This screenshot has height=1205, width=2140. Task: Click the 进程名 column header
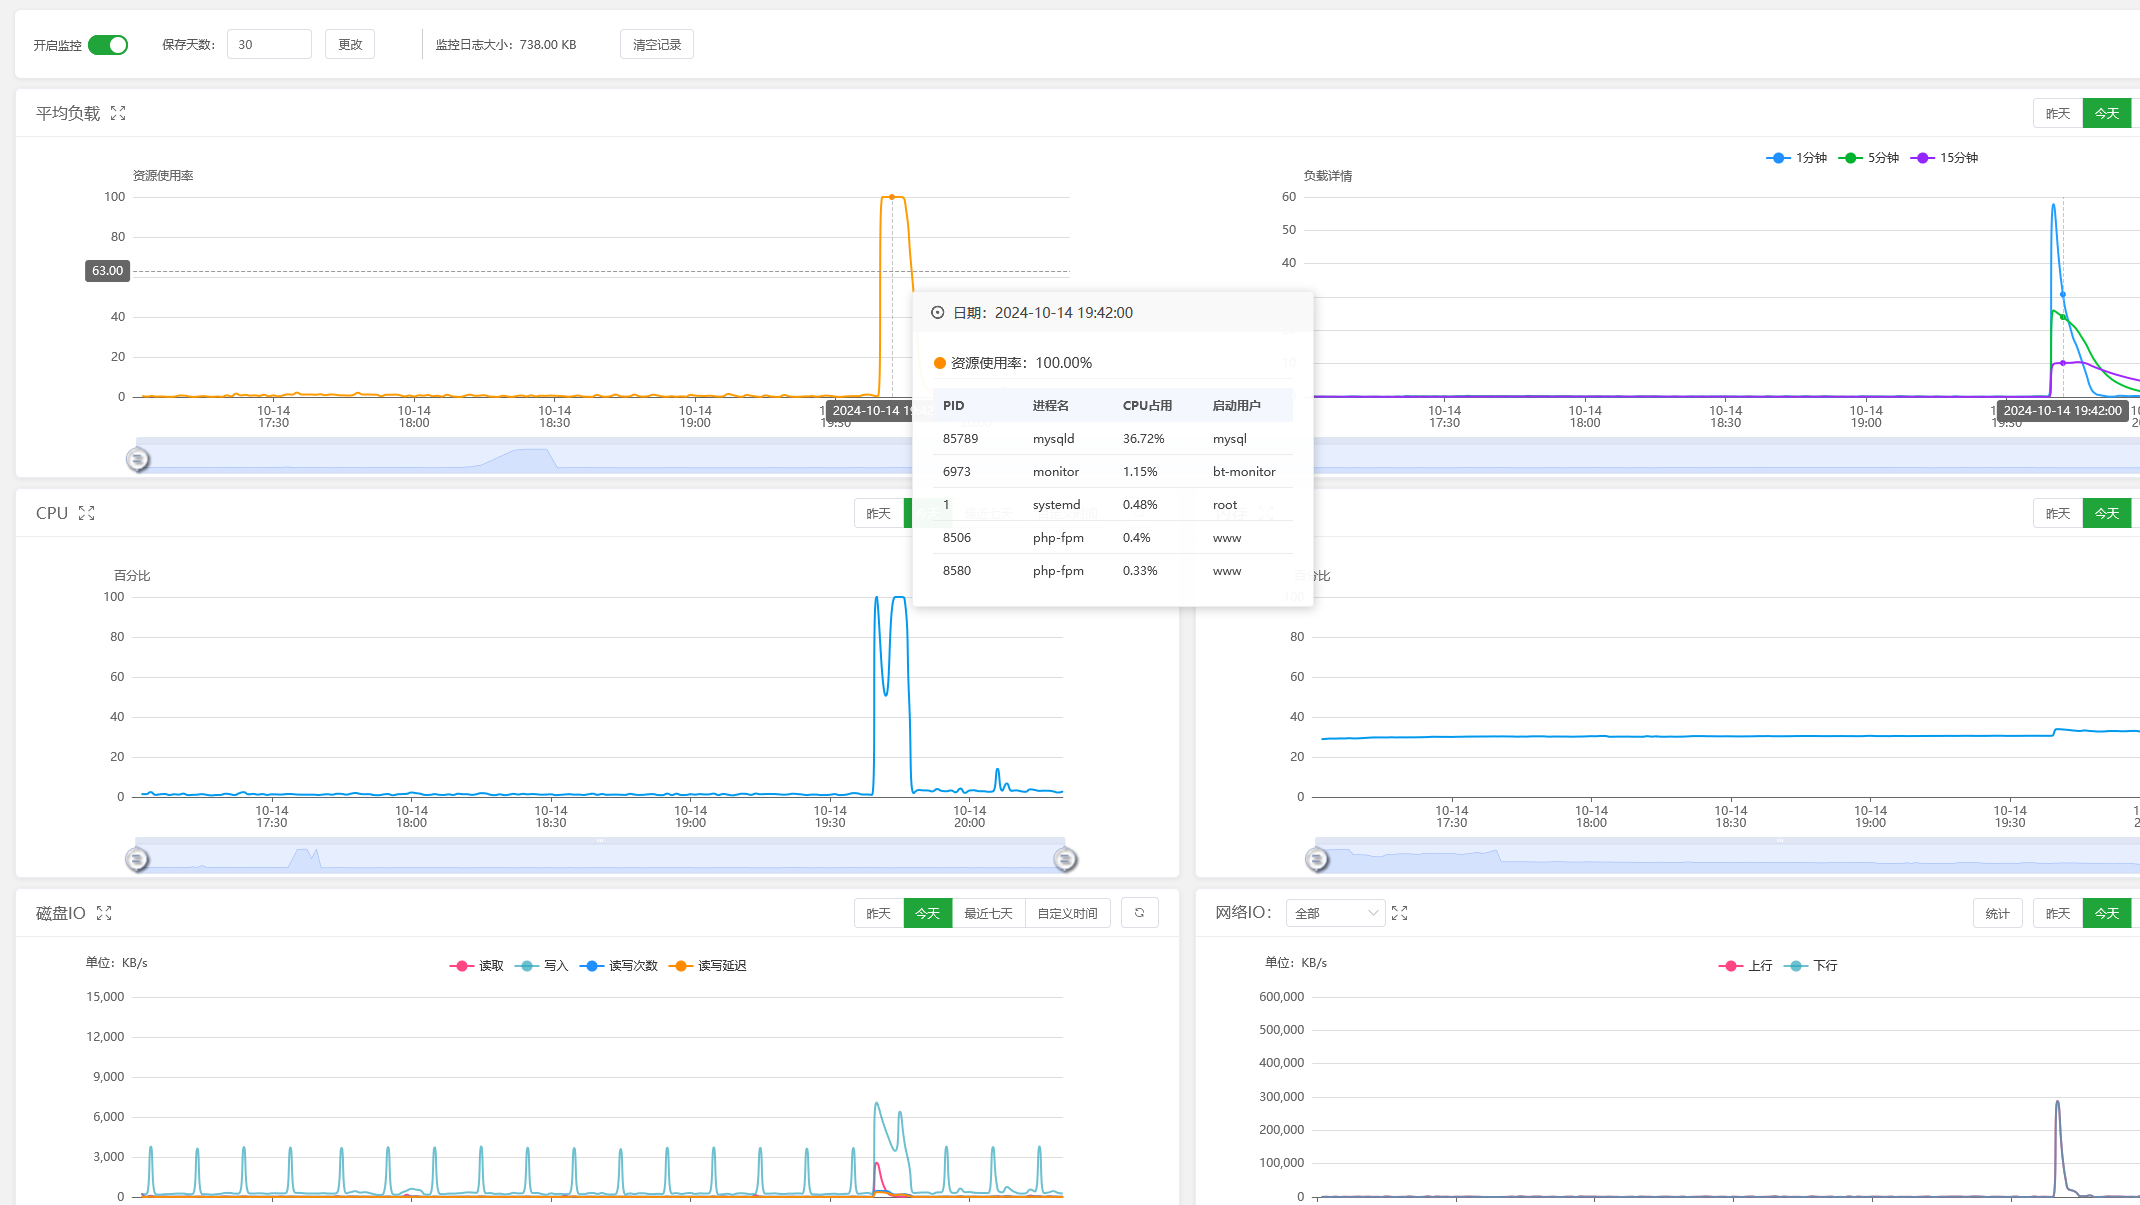click(x=1051, y=406)
